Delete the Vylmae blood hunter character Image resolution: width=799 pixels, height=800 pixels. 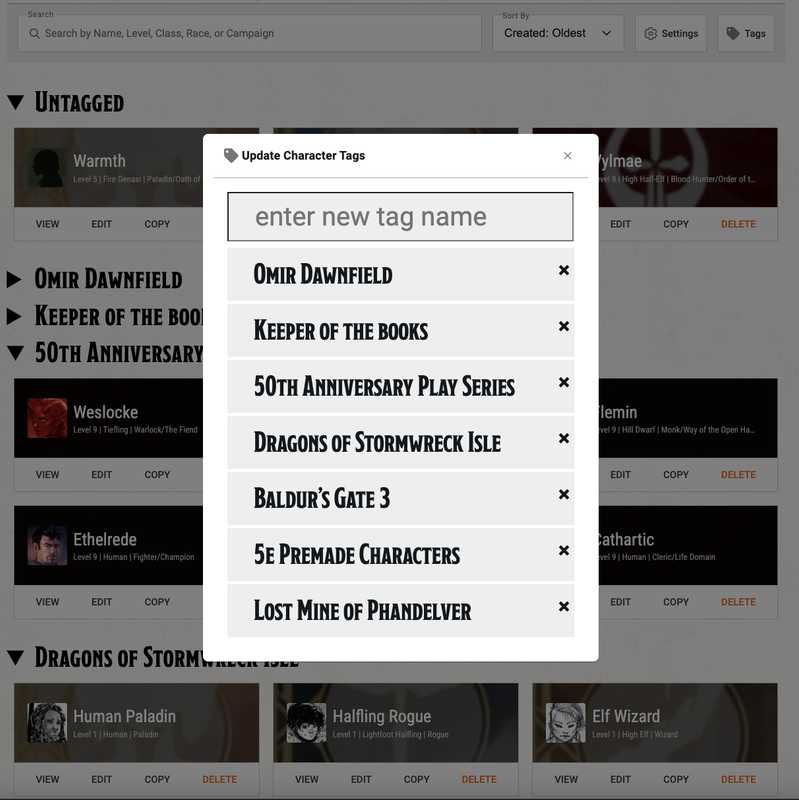click(738, 224)
